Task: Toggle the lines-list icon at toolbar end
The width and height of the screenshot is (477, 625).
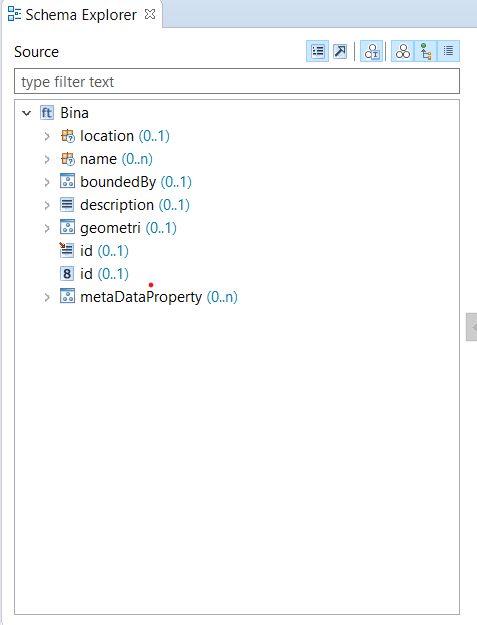Action: [x=448, y=51]
